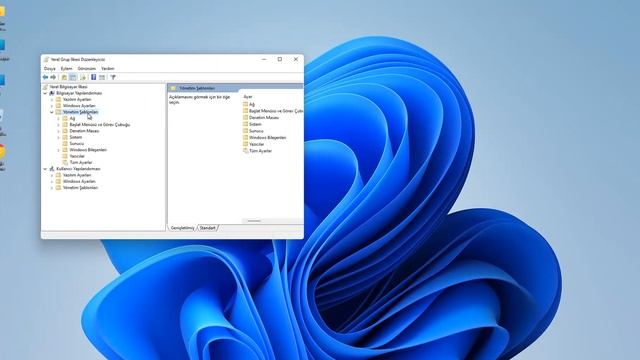The height and width of the screenshot is (360, 640).
Task: Expand Yazılım Ayarları under Kullanıcı Yapılandırması
Action: click(x=52, y=175)
